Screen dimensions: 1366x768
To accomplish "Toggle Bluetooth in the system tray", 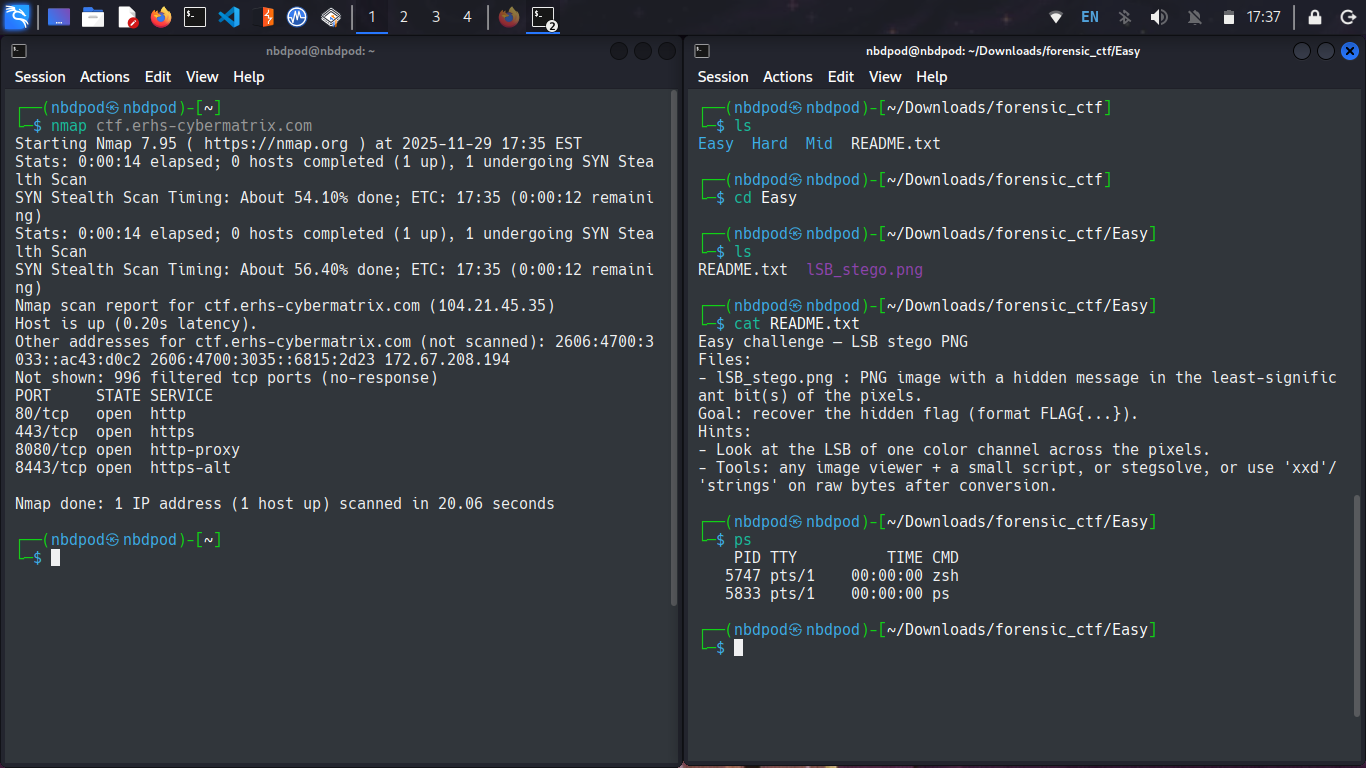I will [x=1125, y=17].
